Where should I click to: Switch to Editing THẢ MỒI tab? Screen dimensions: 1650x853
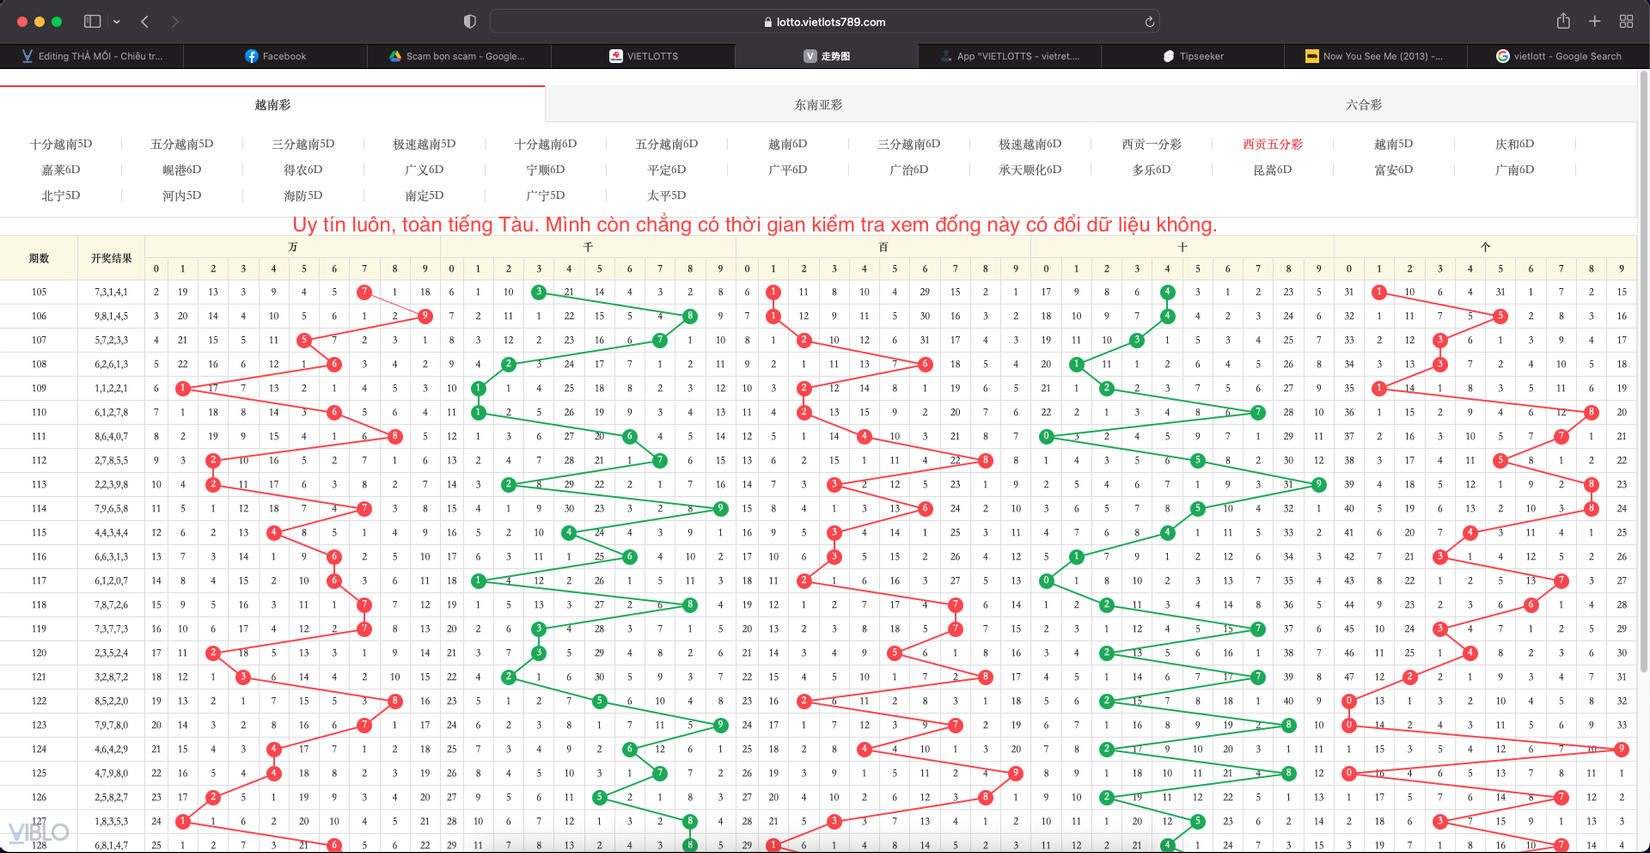coord(92,56)
